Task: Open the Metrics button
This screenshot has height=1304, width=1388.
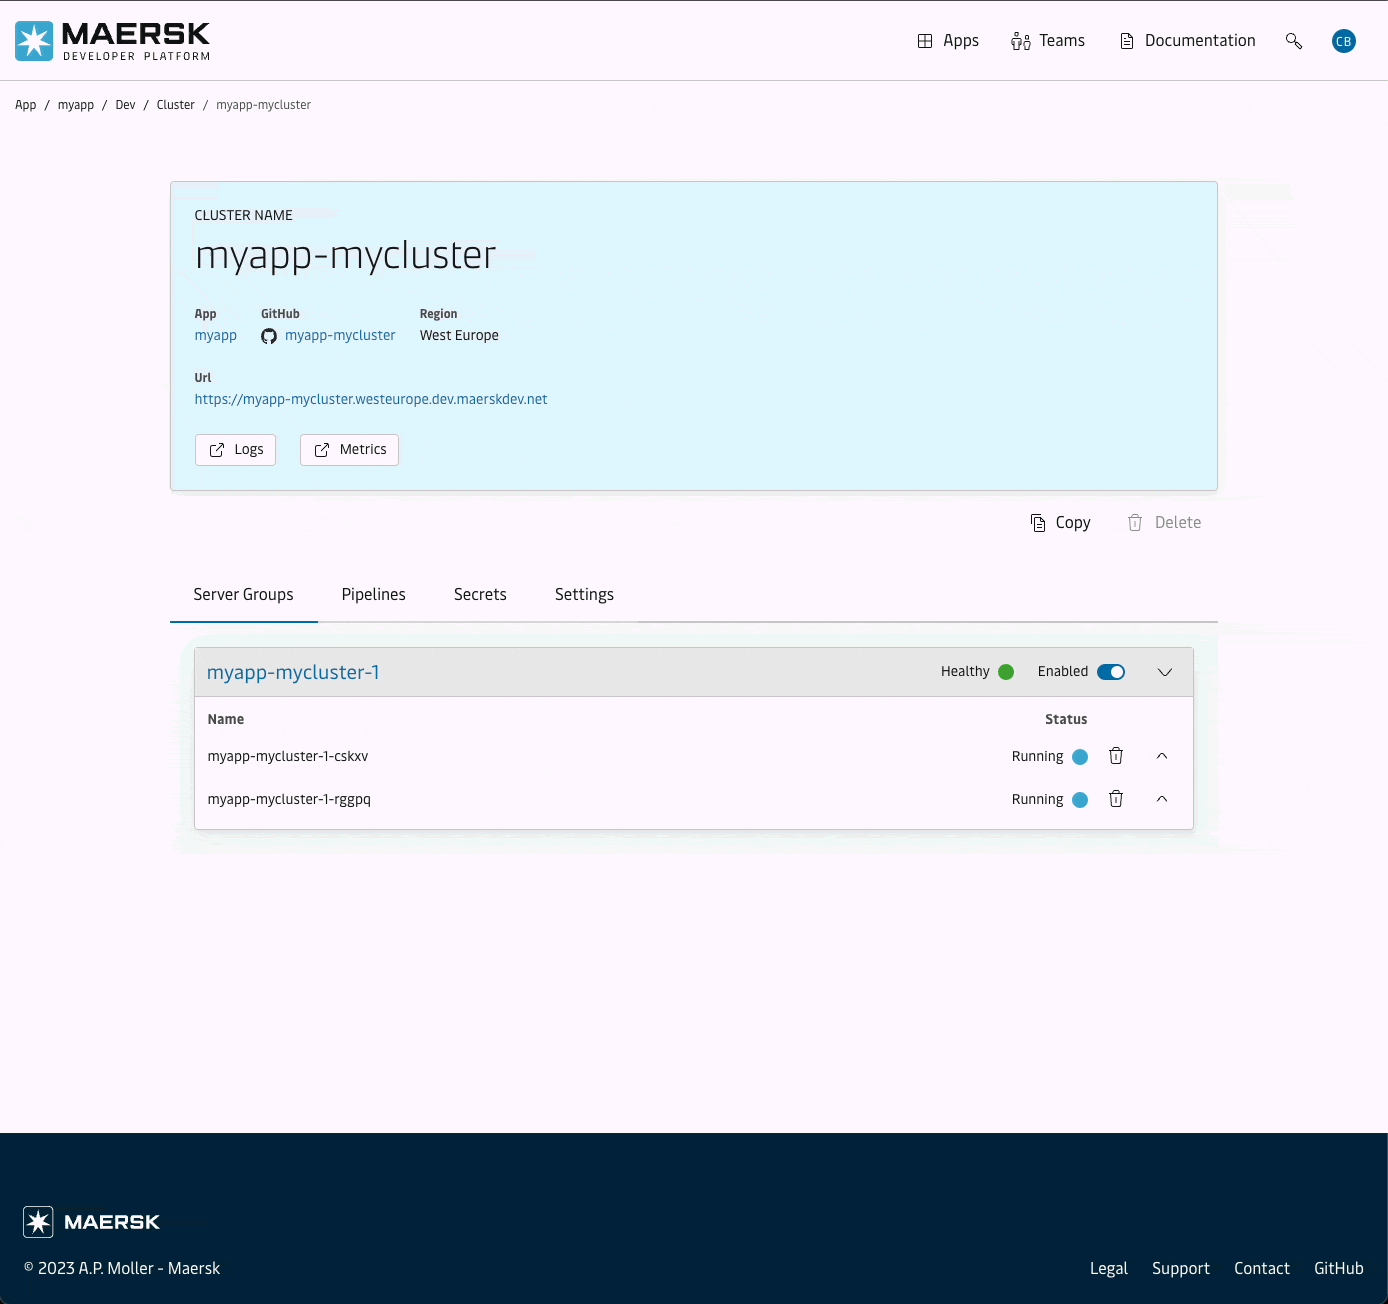Action: [349, 450]
